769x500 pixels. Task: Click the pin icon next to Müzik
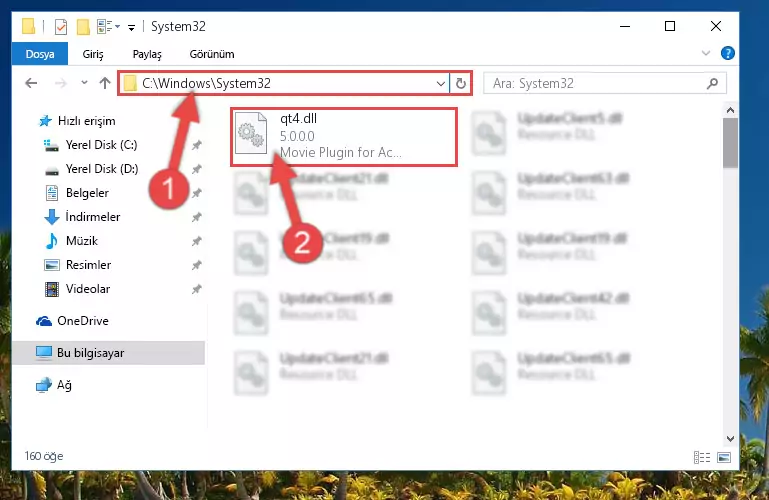point(197,241)
